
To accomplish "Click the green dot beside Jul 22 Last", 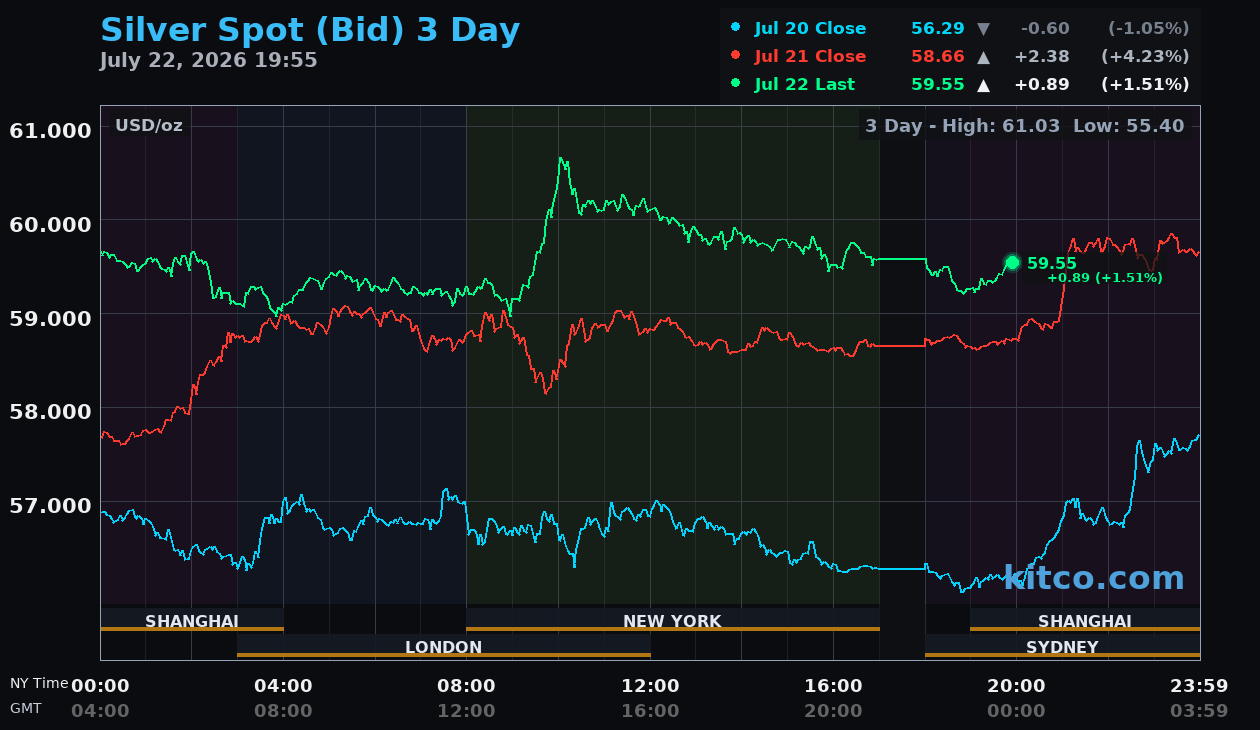I will point(736,83).
